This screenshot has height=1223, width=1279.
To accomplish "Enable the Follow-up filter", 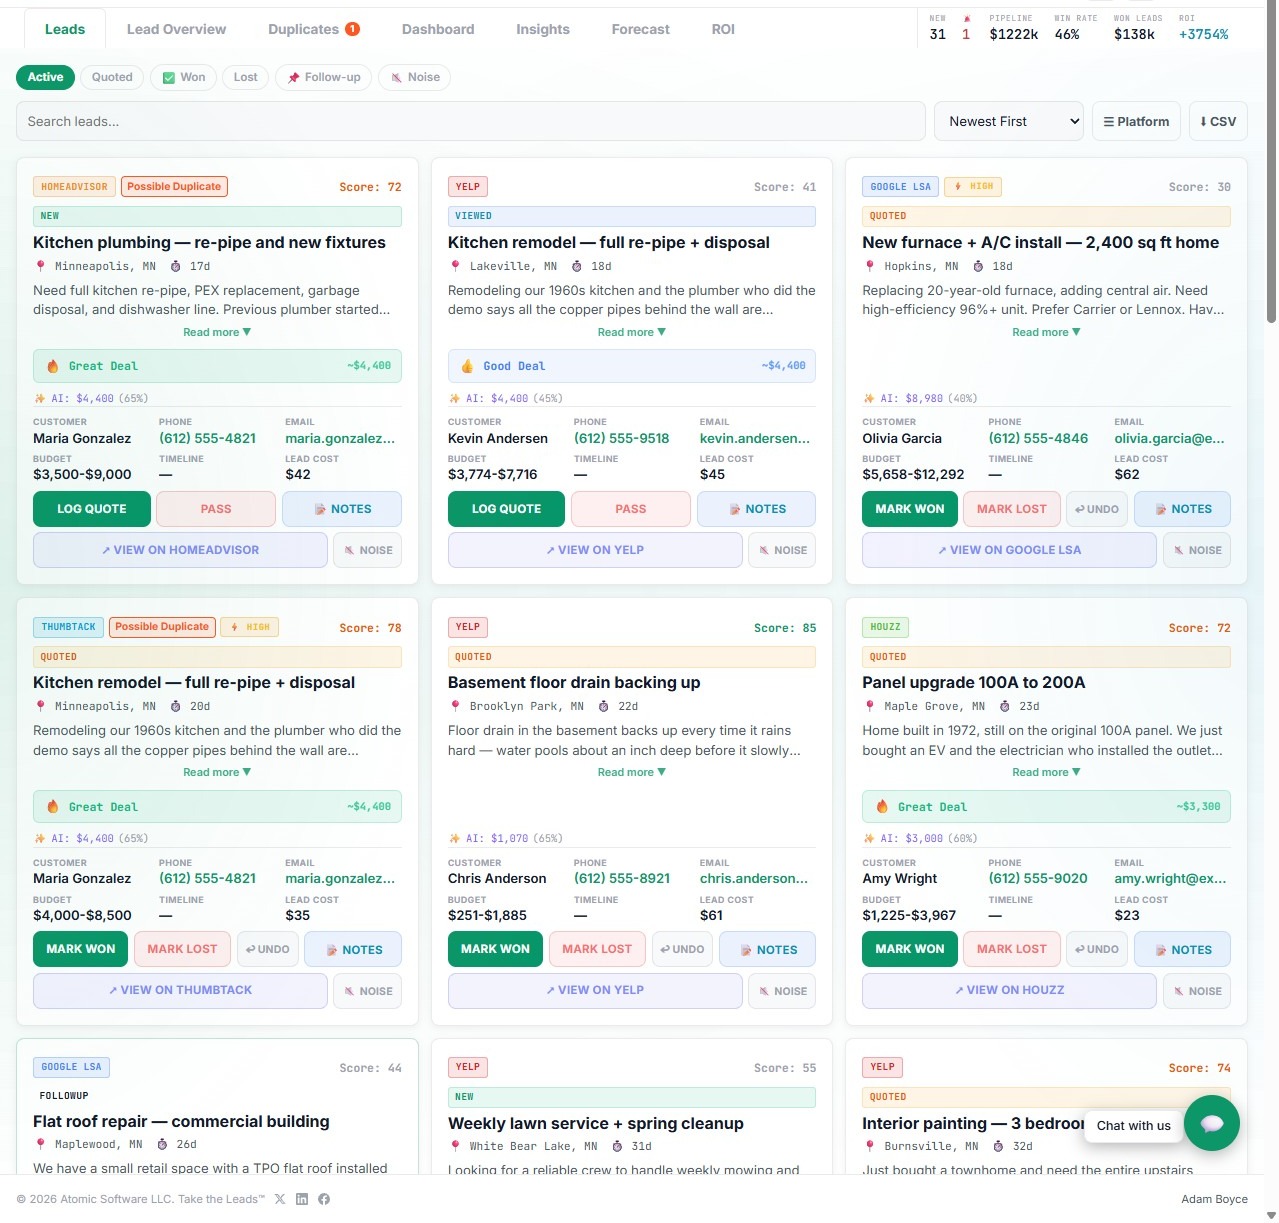I will coord(322,77).
